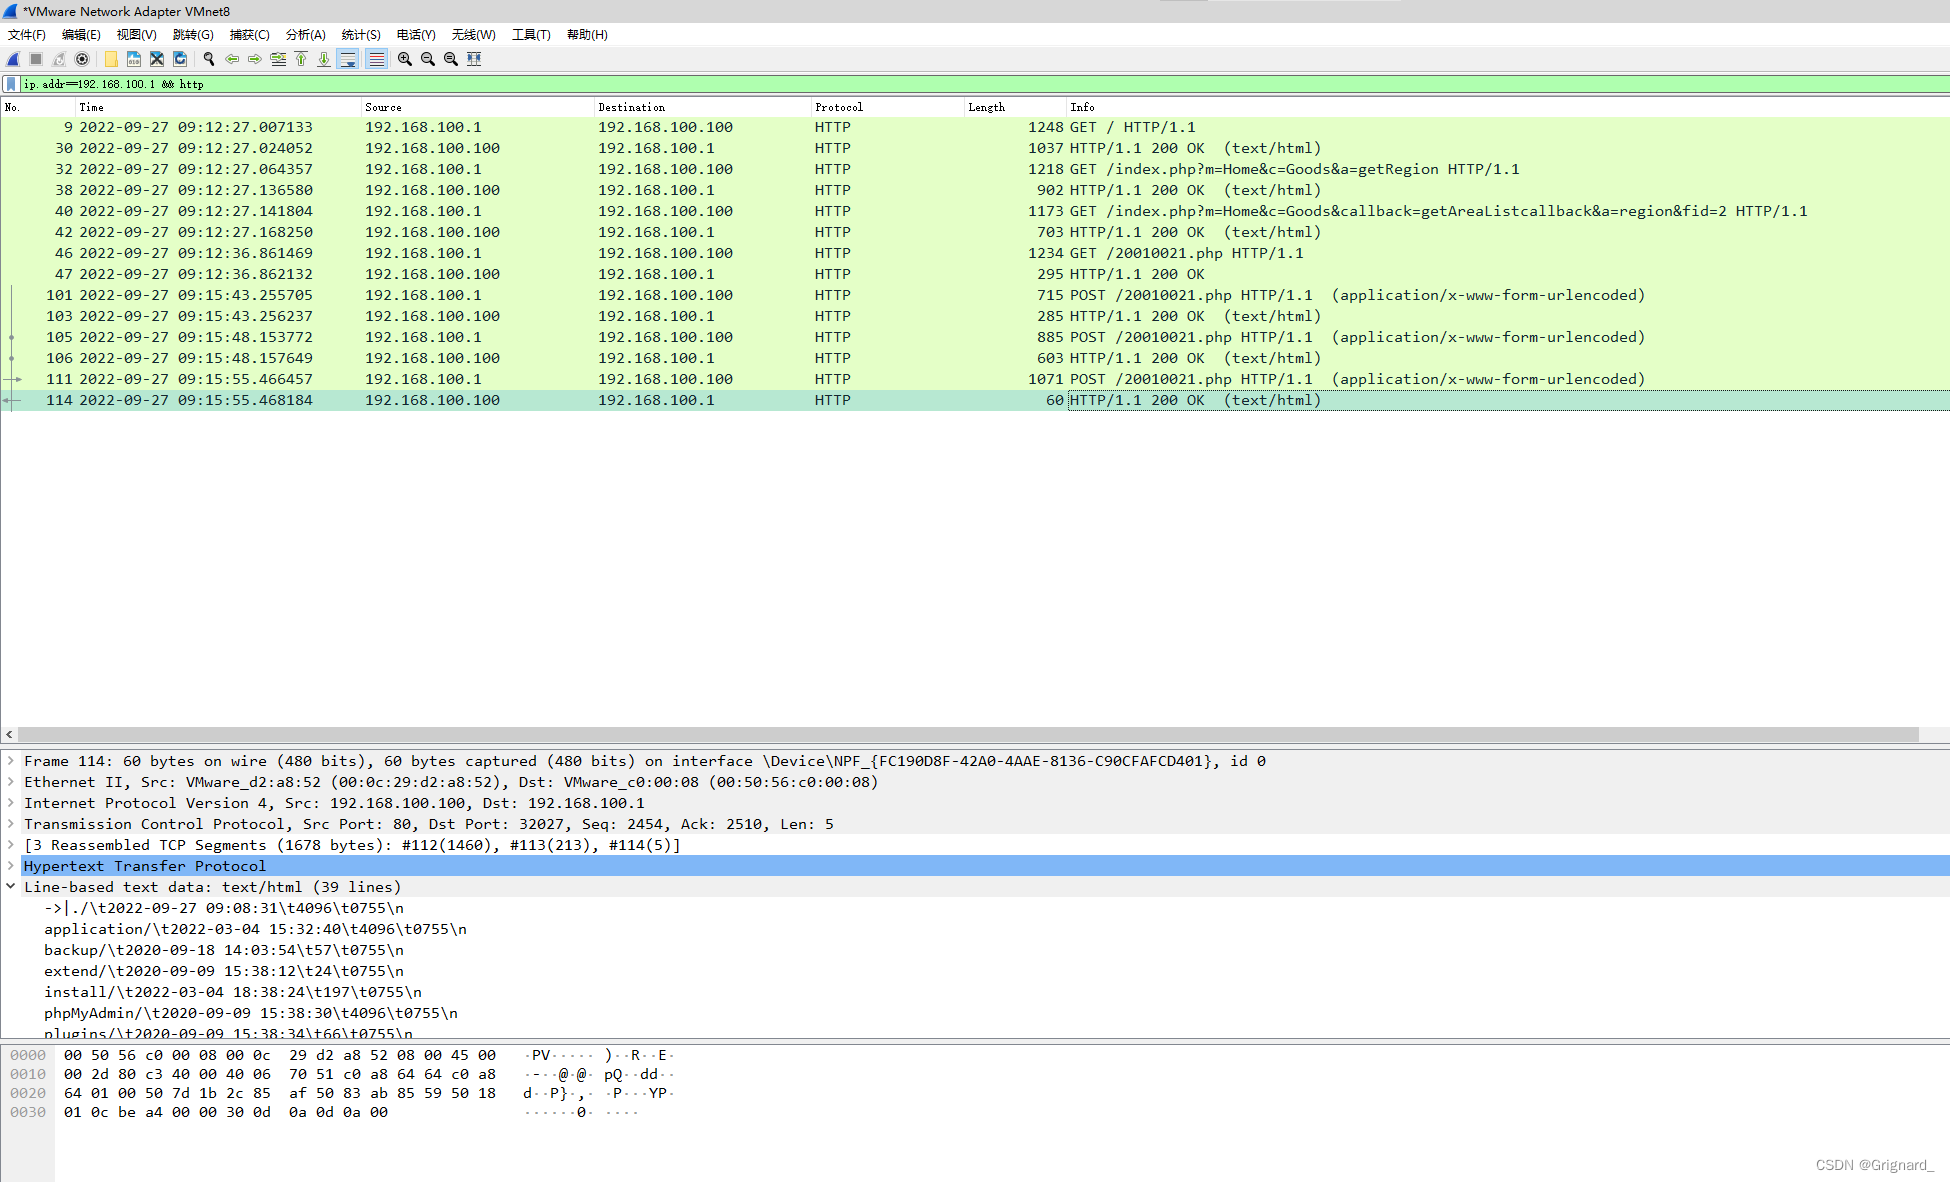This screenshot has width=1950, height=1182.
Task: Sort packets by the Time column
Action: pyautogui.click(x=218, y=107)
